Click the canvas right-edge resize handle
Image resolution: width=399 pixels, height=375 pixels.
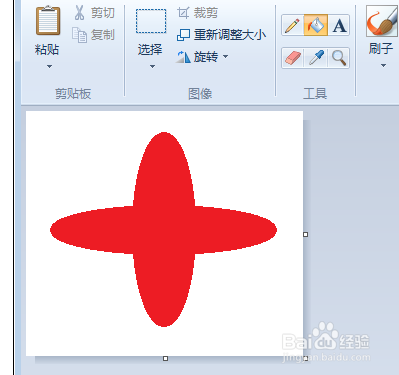coord(305,234)
